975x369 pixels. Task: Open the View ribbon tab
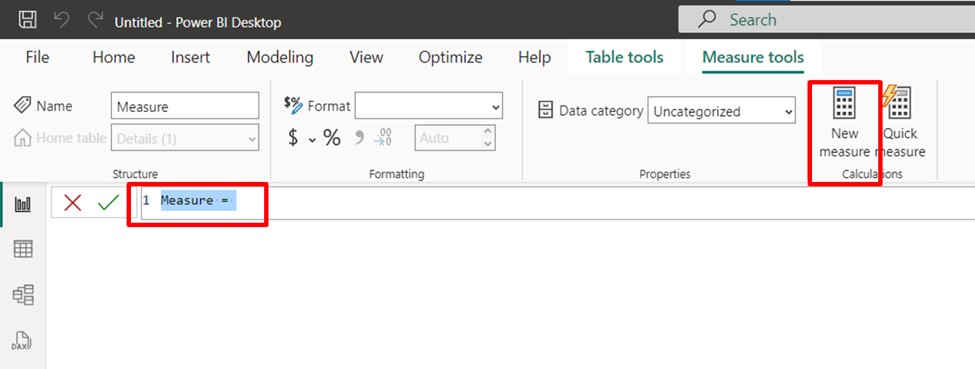coord(366,57)
